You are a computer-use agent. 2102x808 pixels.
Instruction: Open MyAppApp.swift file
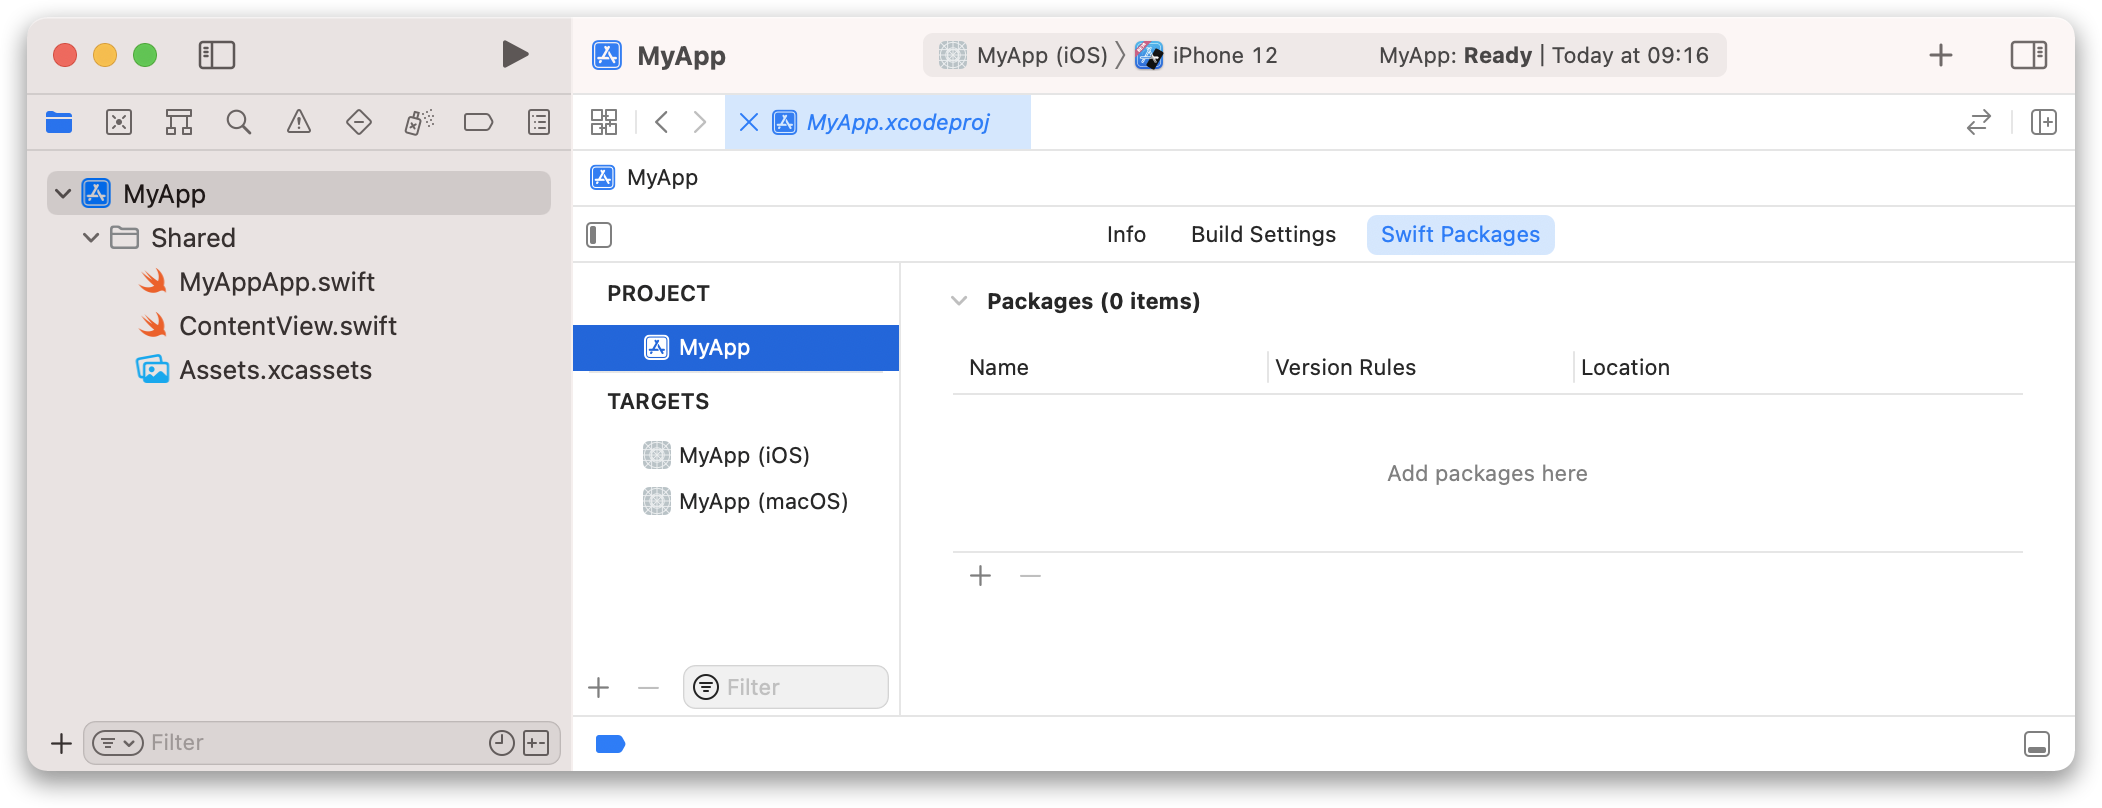[277, 282]
